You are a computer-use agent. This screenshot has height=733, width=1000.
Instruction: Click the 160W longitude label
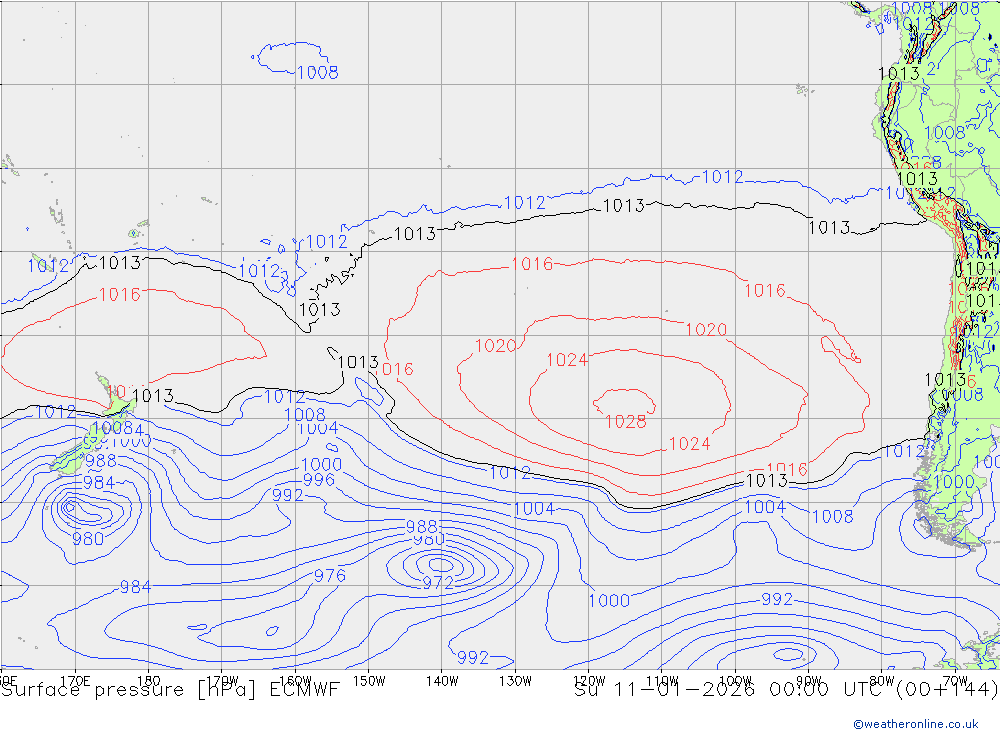pos(295,681)
